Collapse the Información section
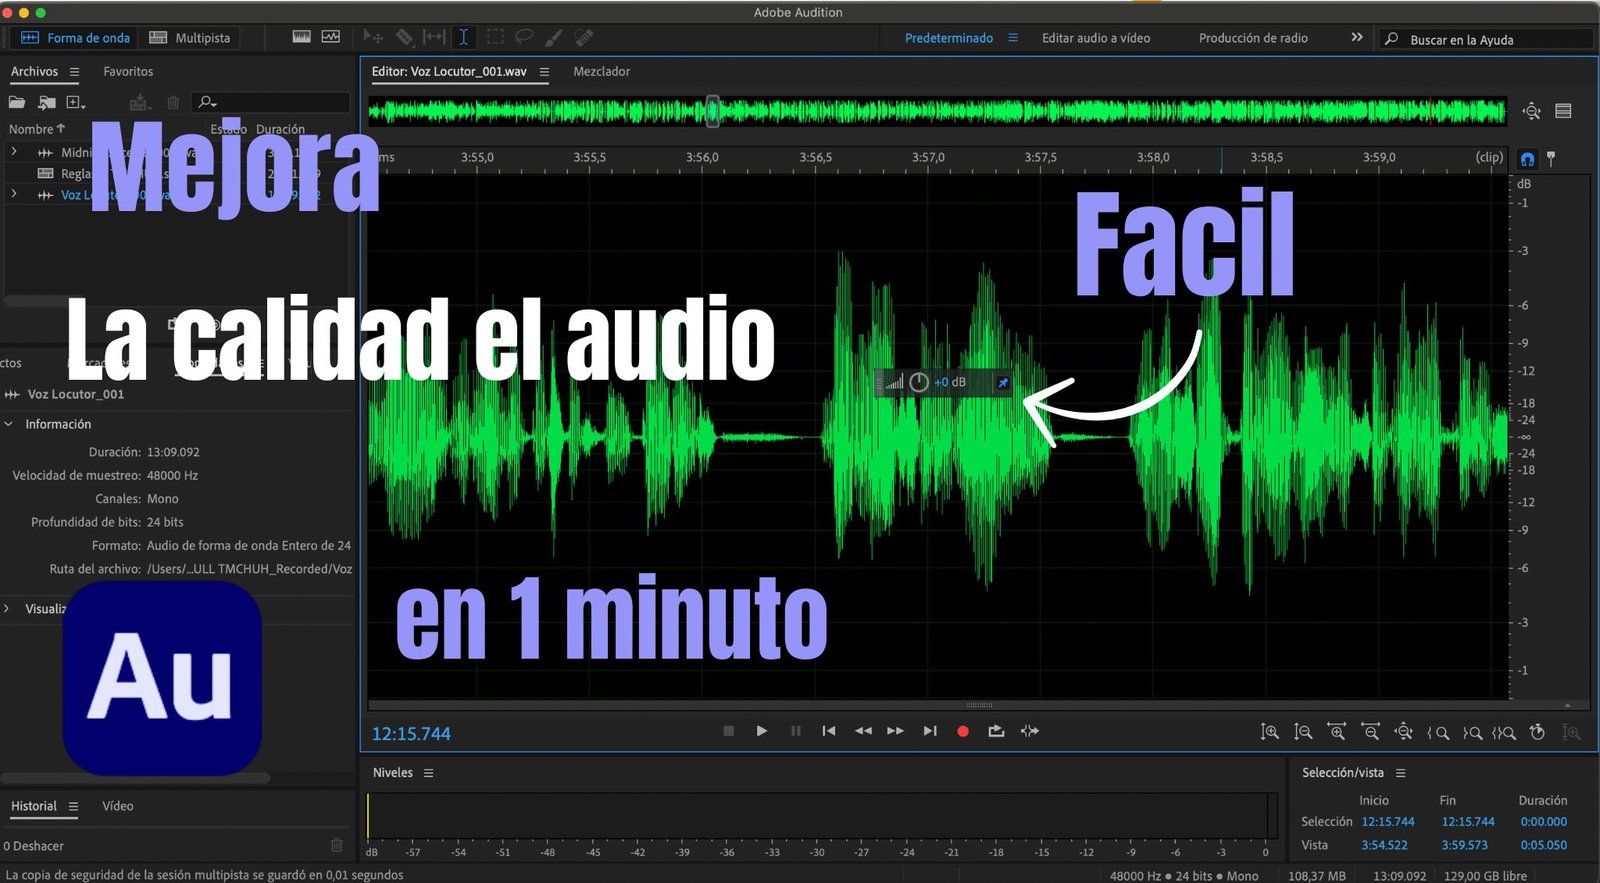This screenshot has height=883, width=1600. [9, 424]
